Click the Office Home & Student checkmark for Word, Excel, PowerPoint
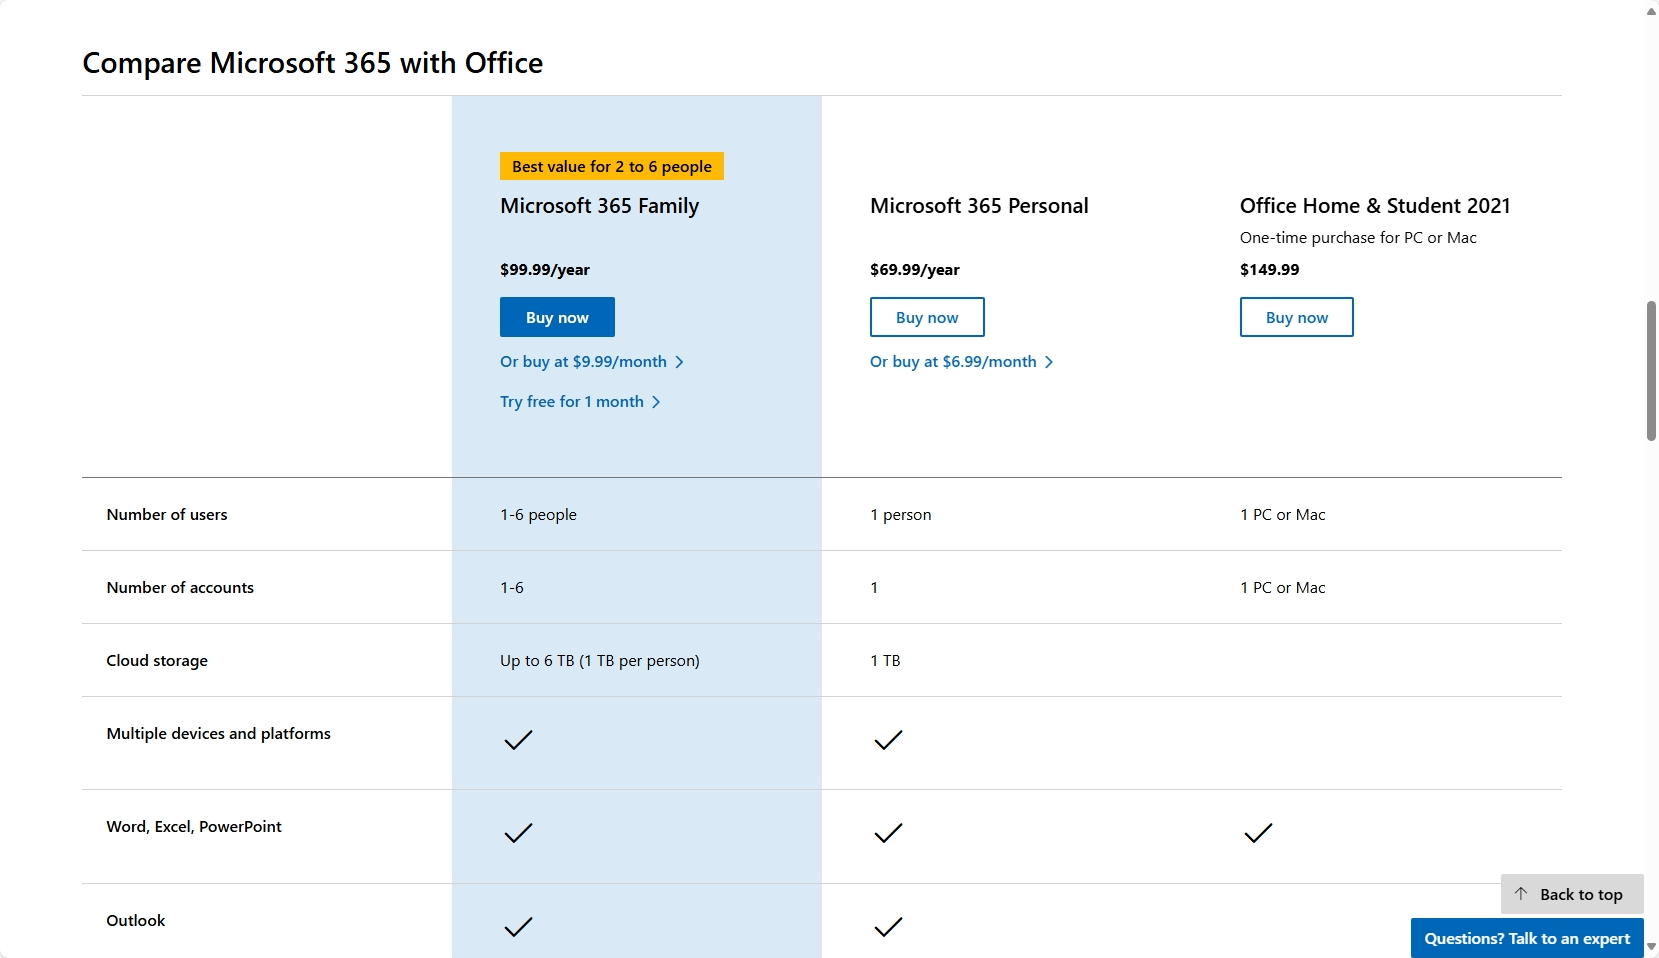Viewport: 1659px width, 958px height. coord(1258,833)
